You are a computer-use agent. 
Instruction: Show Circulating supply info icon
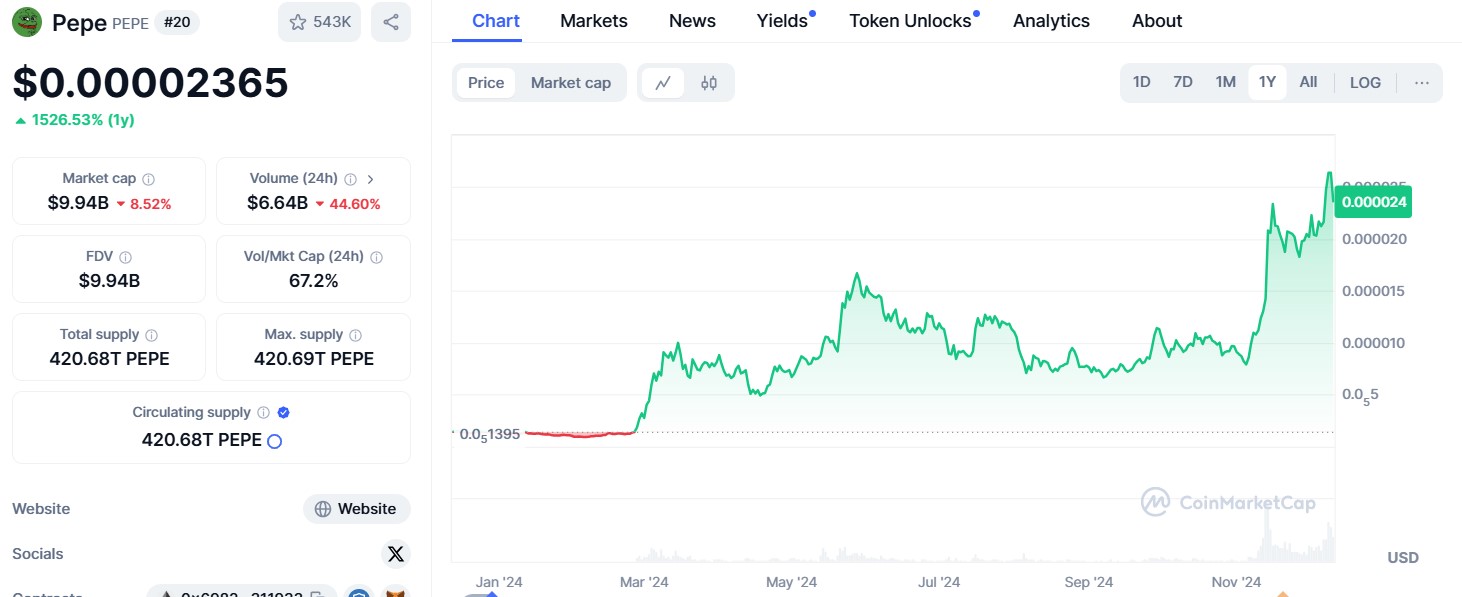pyautogui.click(x=263, y=413)
